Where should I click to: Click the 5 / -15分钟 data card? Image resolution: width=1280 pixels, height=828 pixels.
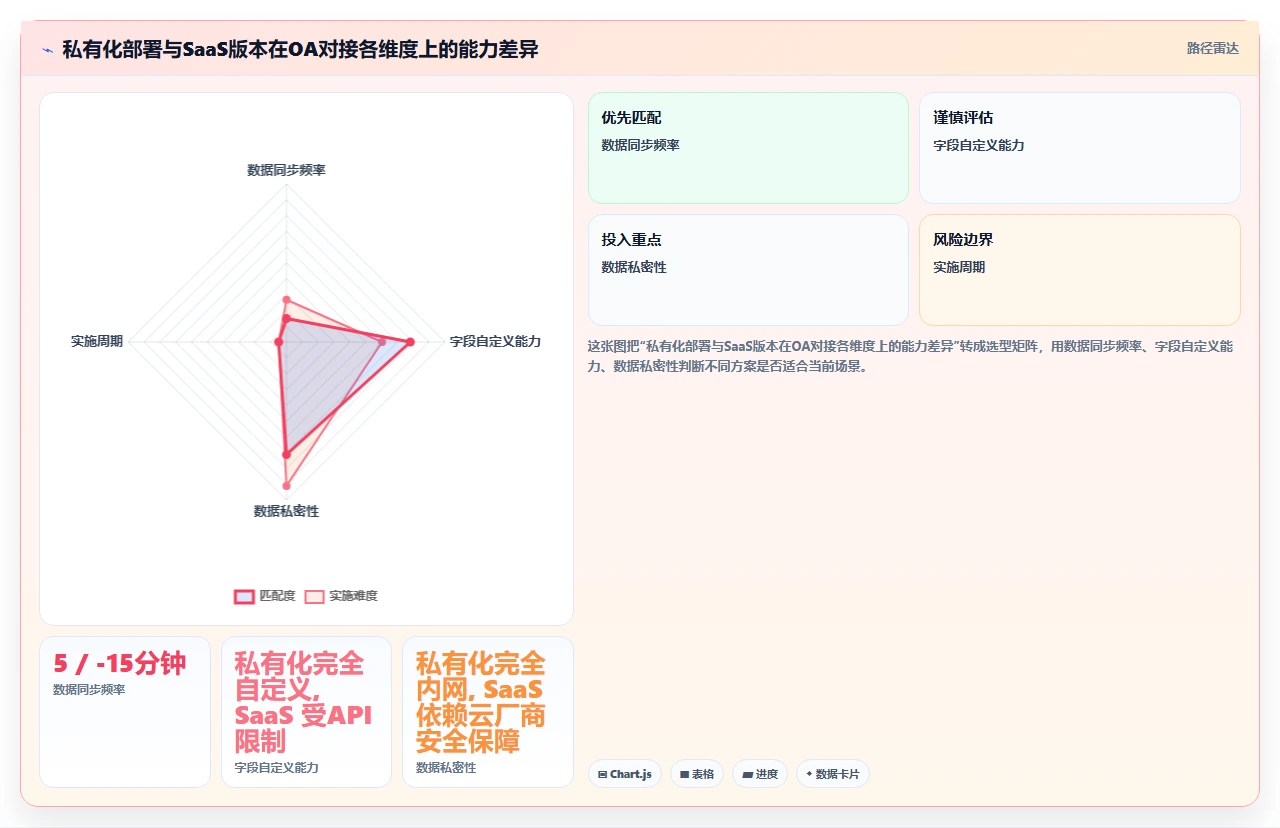[x=125, y=712]
